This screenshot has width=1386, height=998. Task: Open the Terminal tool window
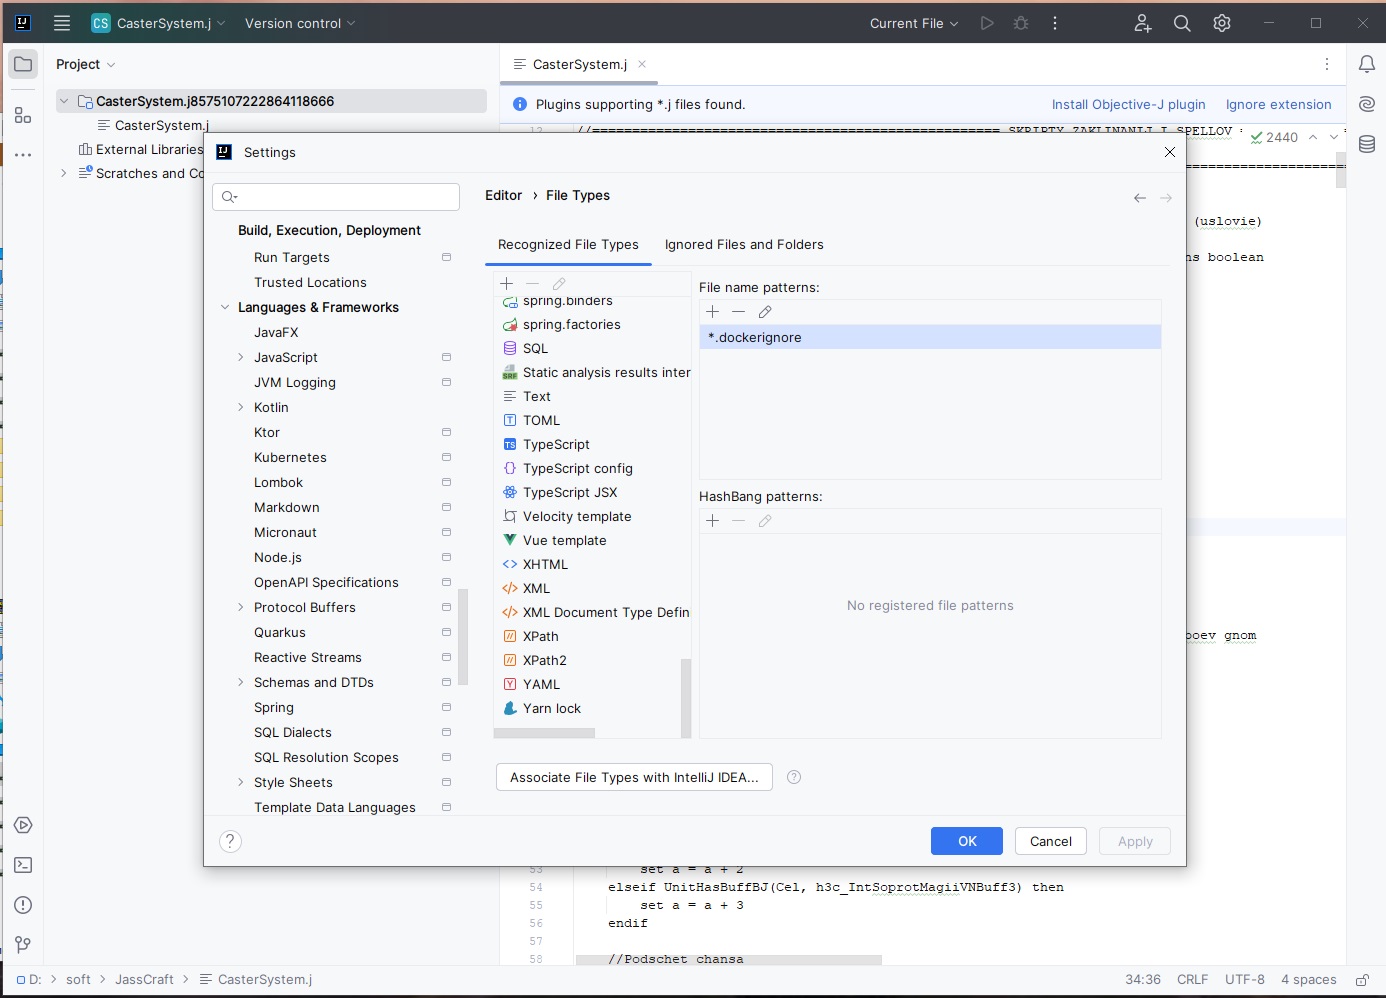click(23, 865)
